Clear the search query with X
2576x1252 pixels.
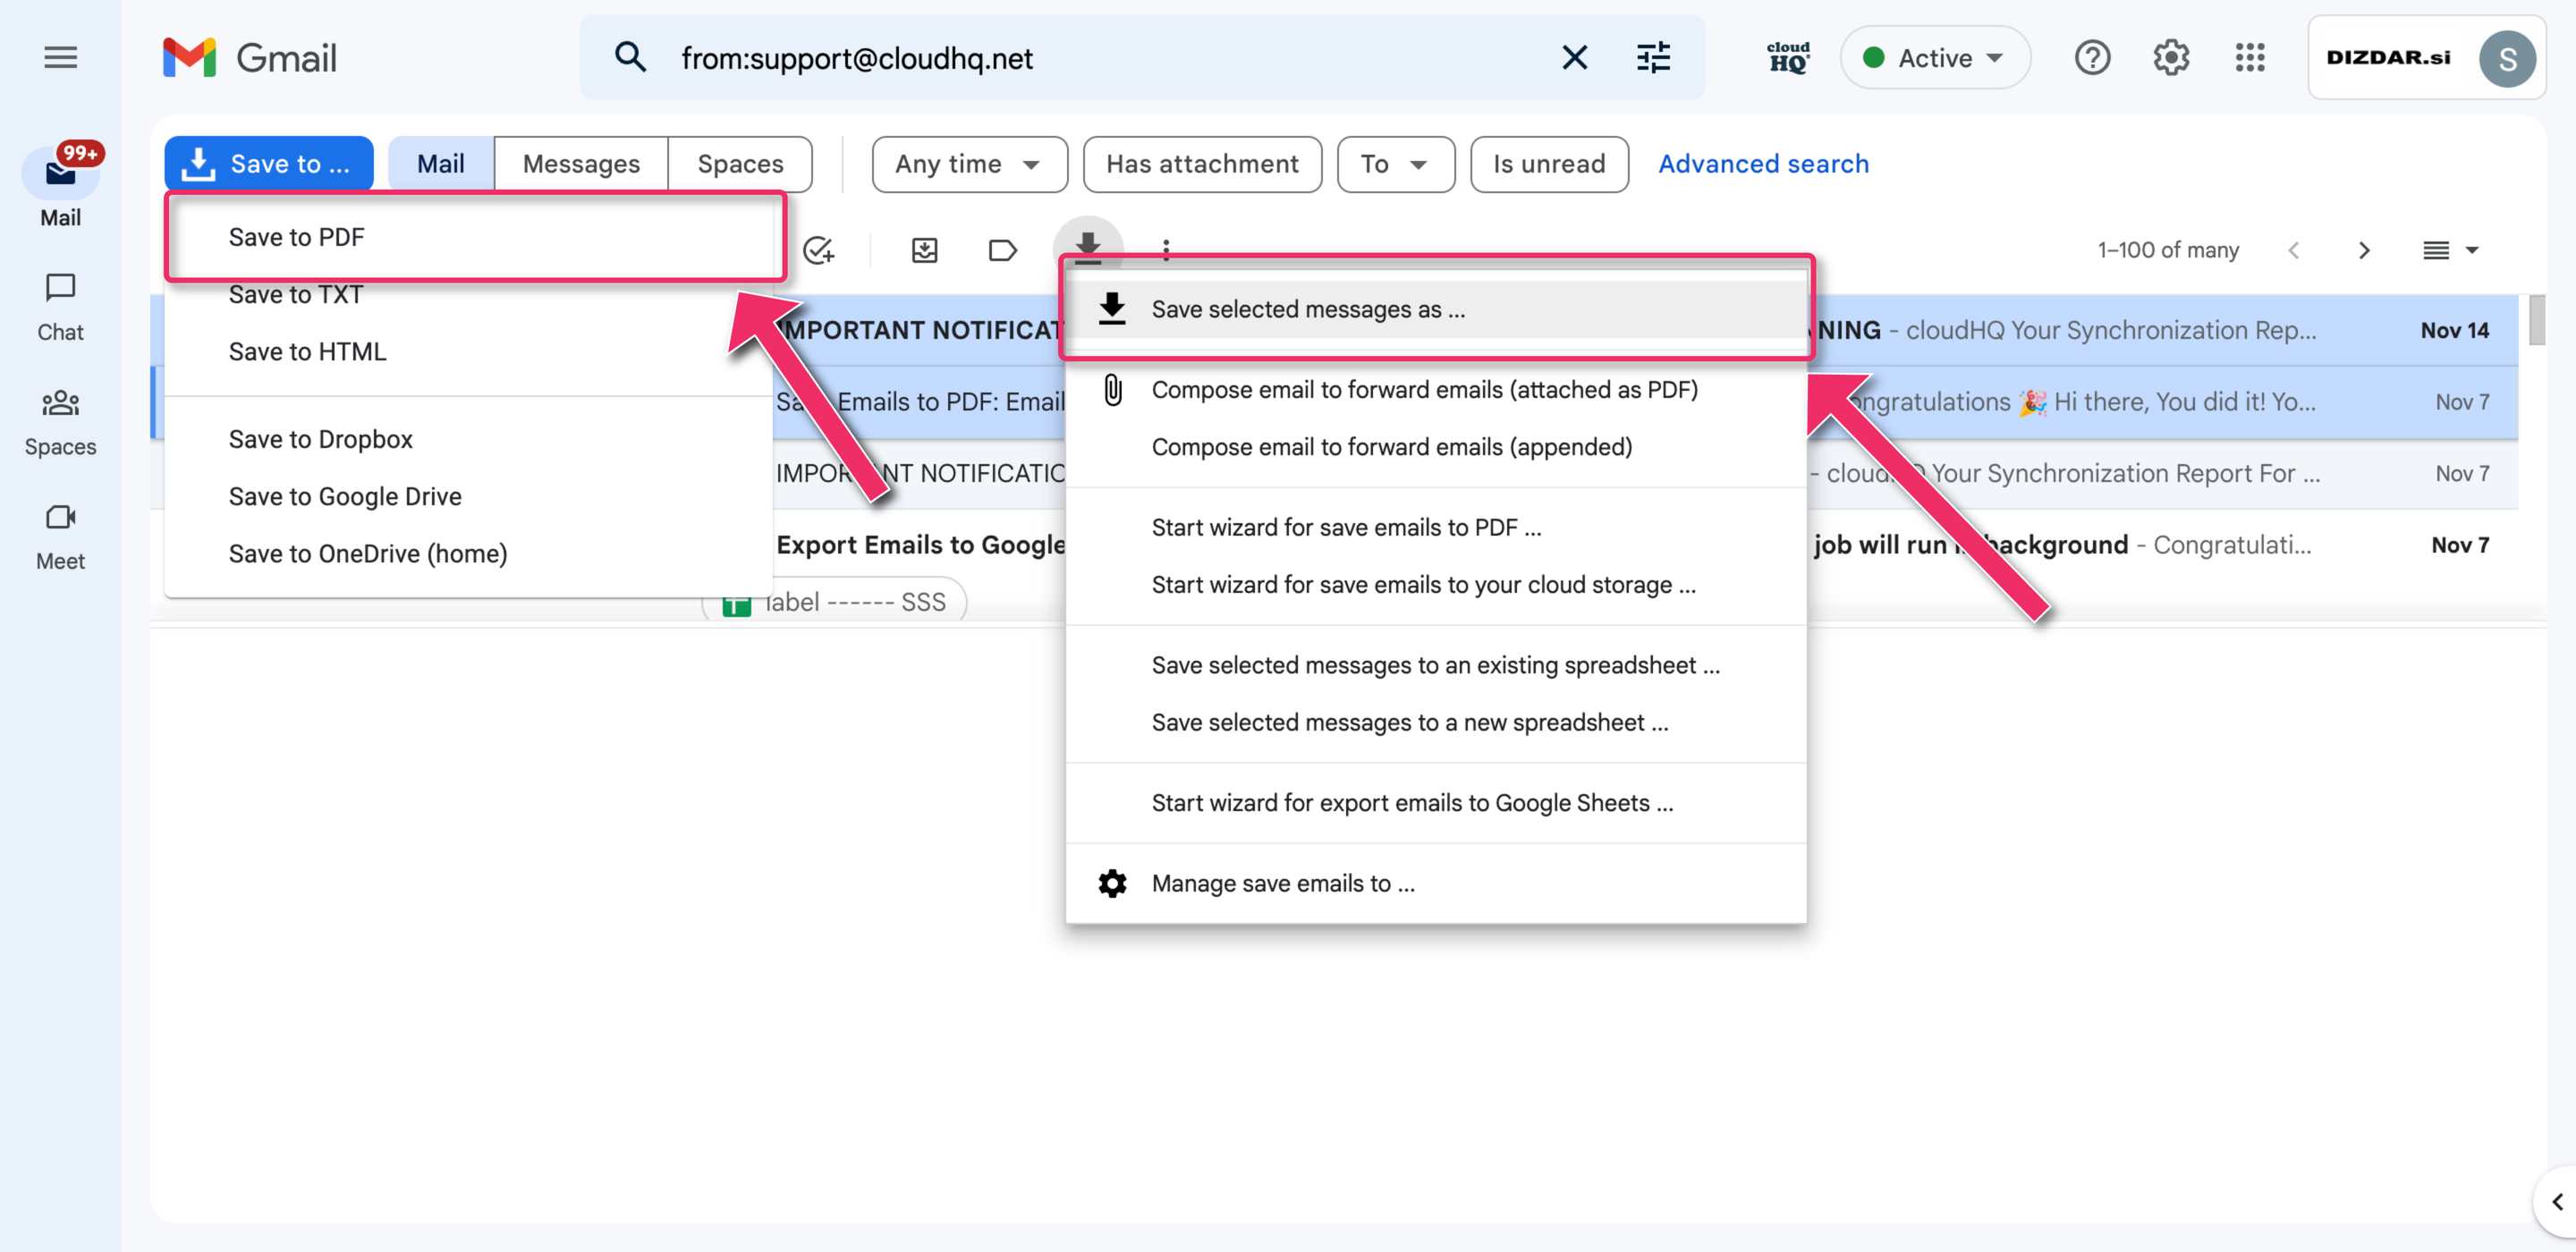click(x=1574, y=58)
